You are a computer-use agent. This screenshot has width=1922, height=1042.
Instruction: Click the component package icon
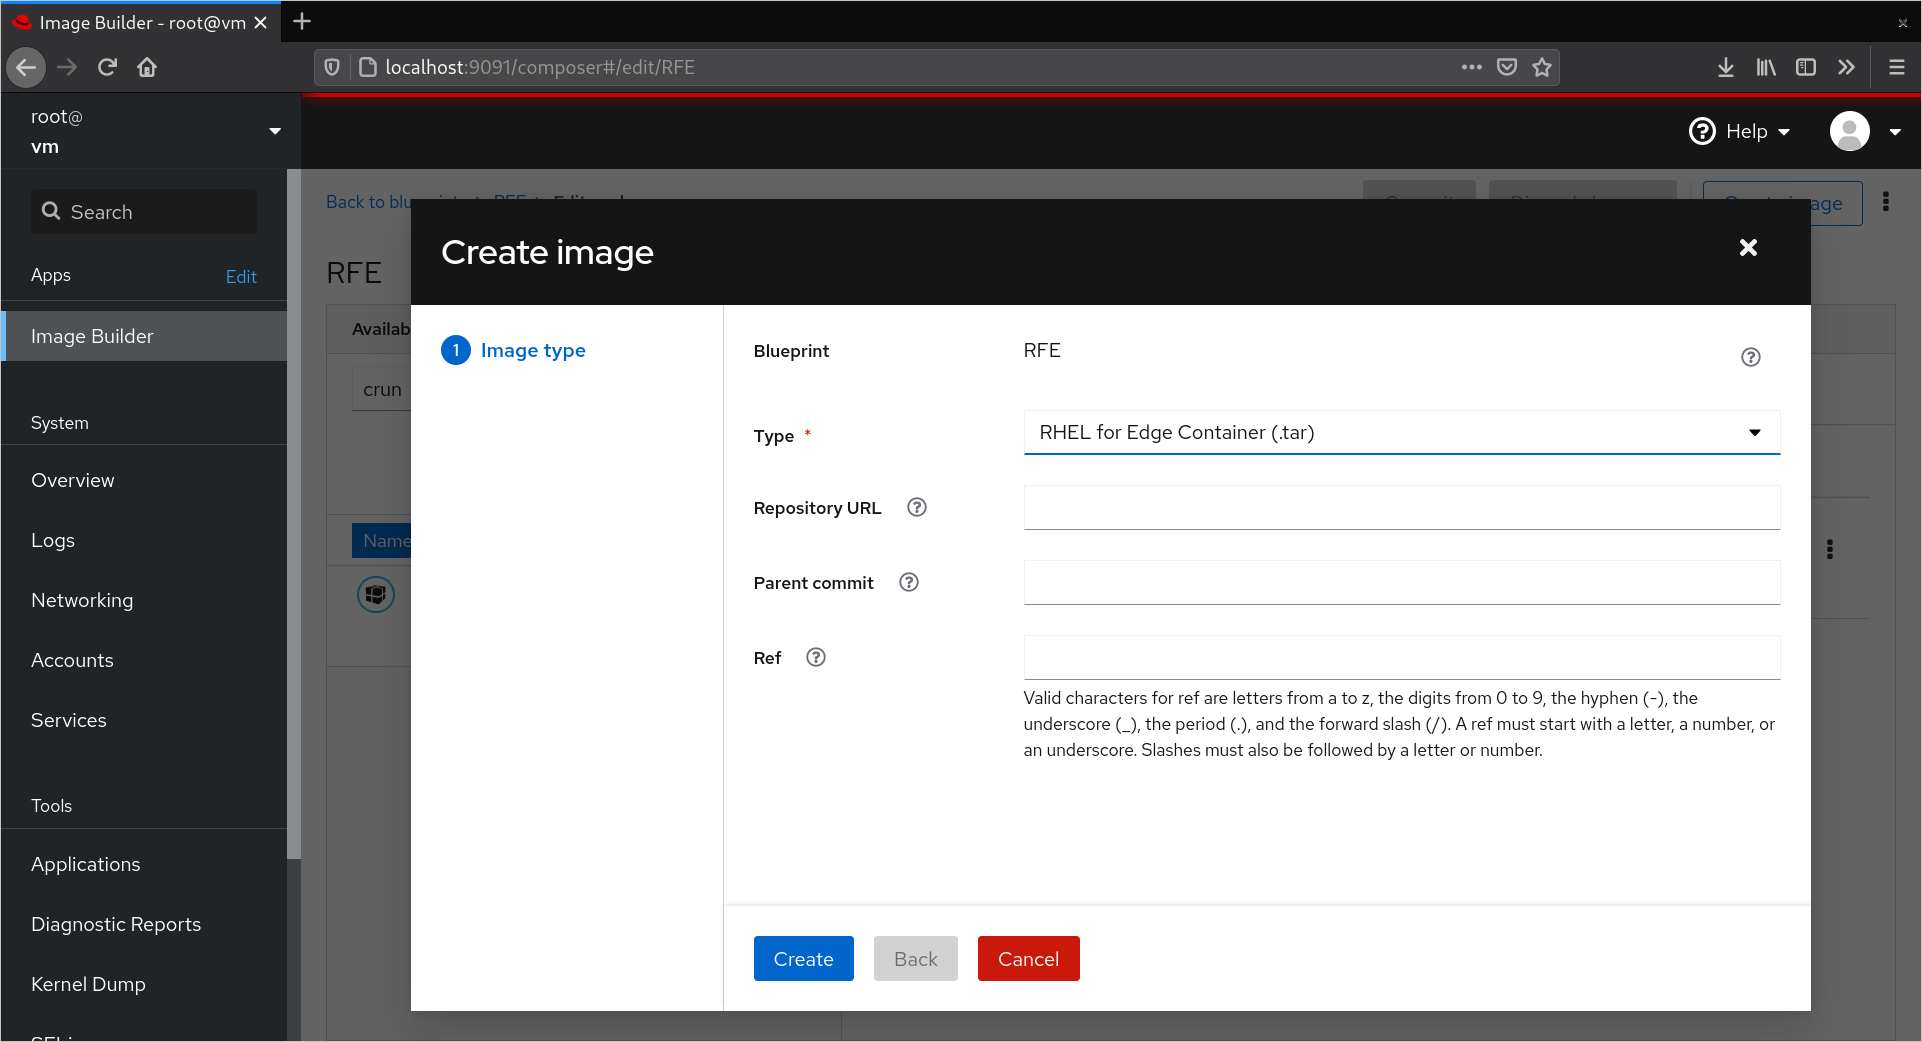376,595
